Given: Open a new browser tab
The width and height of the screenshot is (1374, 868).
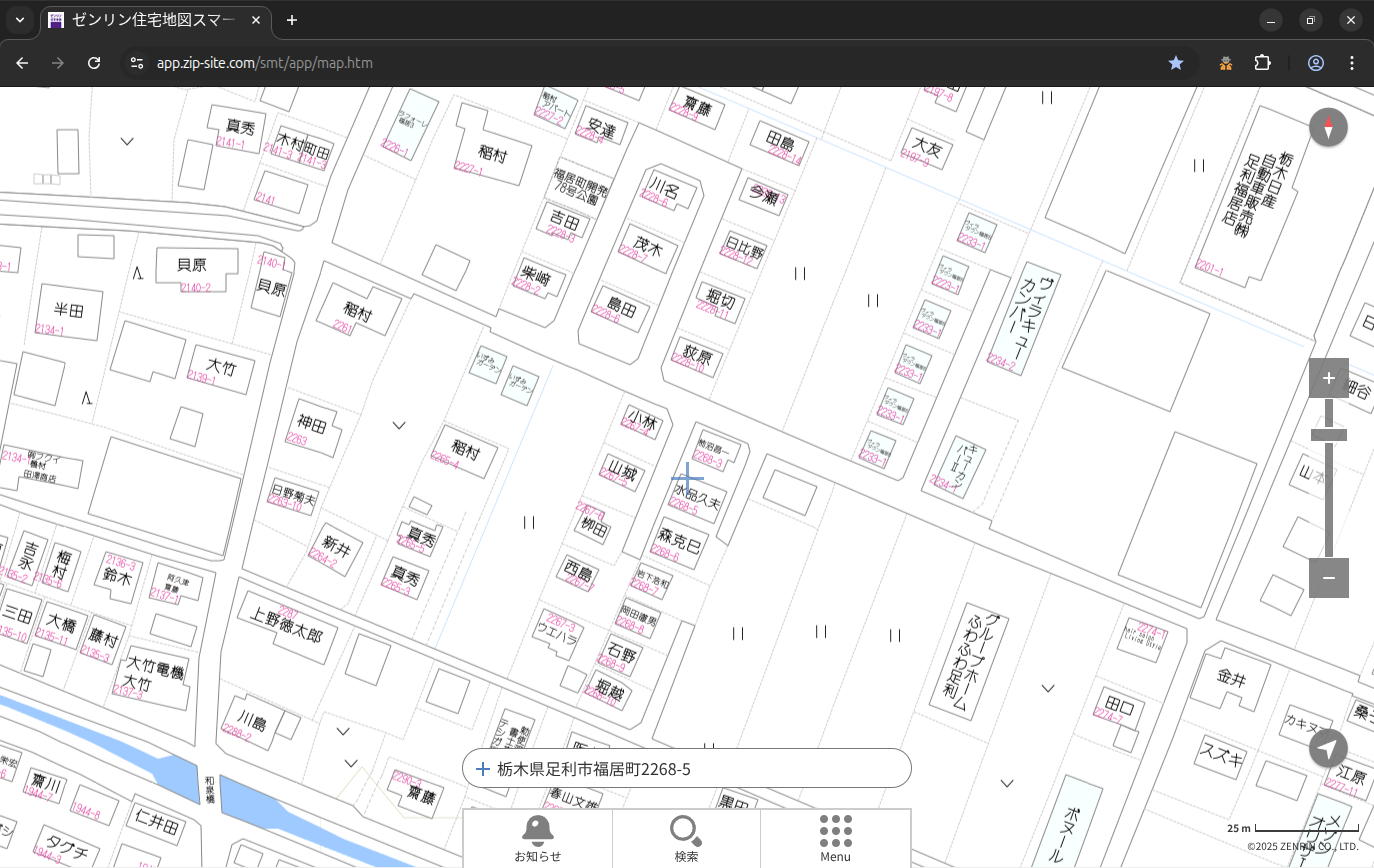Looking at the screenshot, I should coord(292,20).
